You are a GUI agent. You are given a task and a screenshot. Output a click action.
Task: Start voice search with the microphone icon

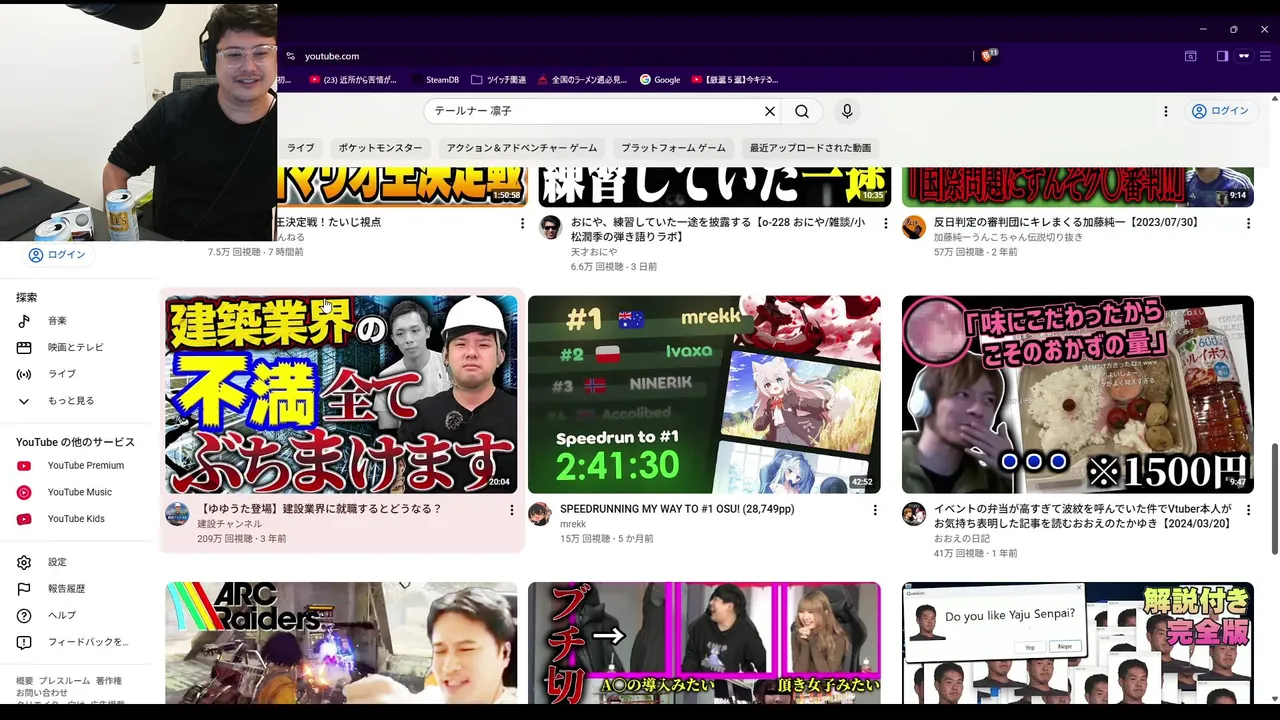(x=847, y=111)
